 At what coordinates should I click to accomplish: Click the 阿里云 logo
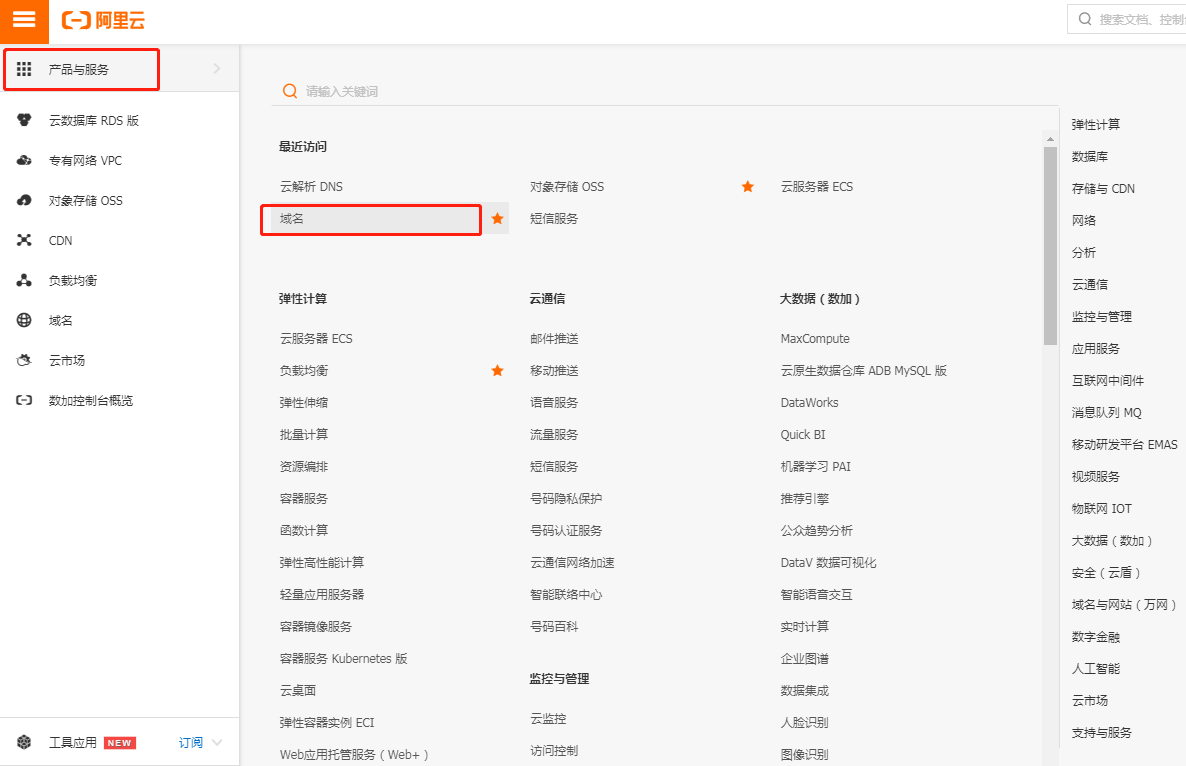coord(103,20)
